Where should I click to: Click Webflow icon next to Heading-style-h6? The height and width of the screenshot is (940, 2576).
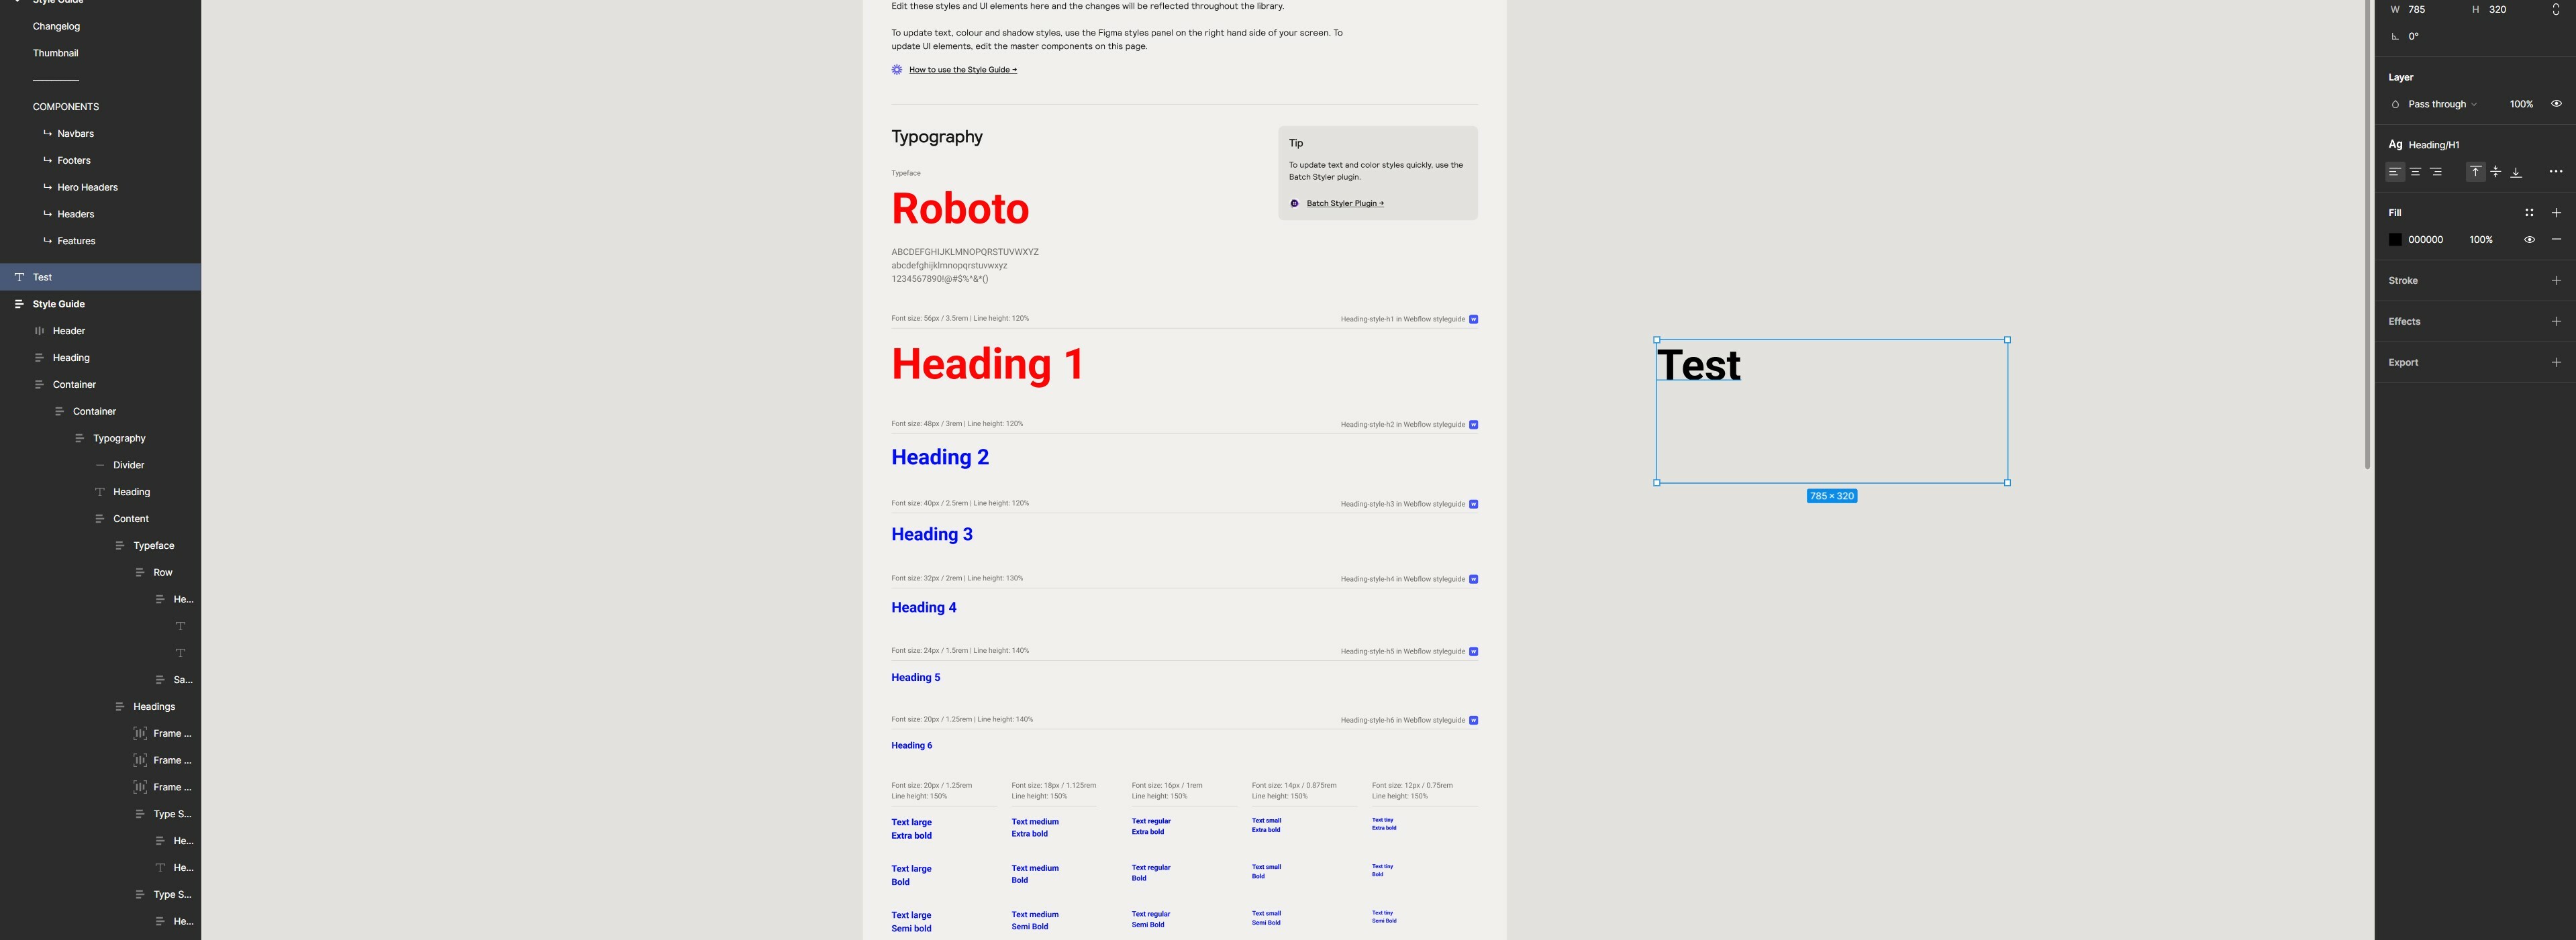1473,720
